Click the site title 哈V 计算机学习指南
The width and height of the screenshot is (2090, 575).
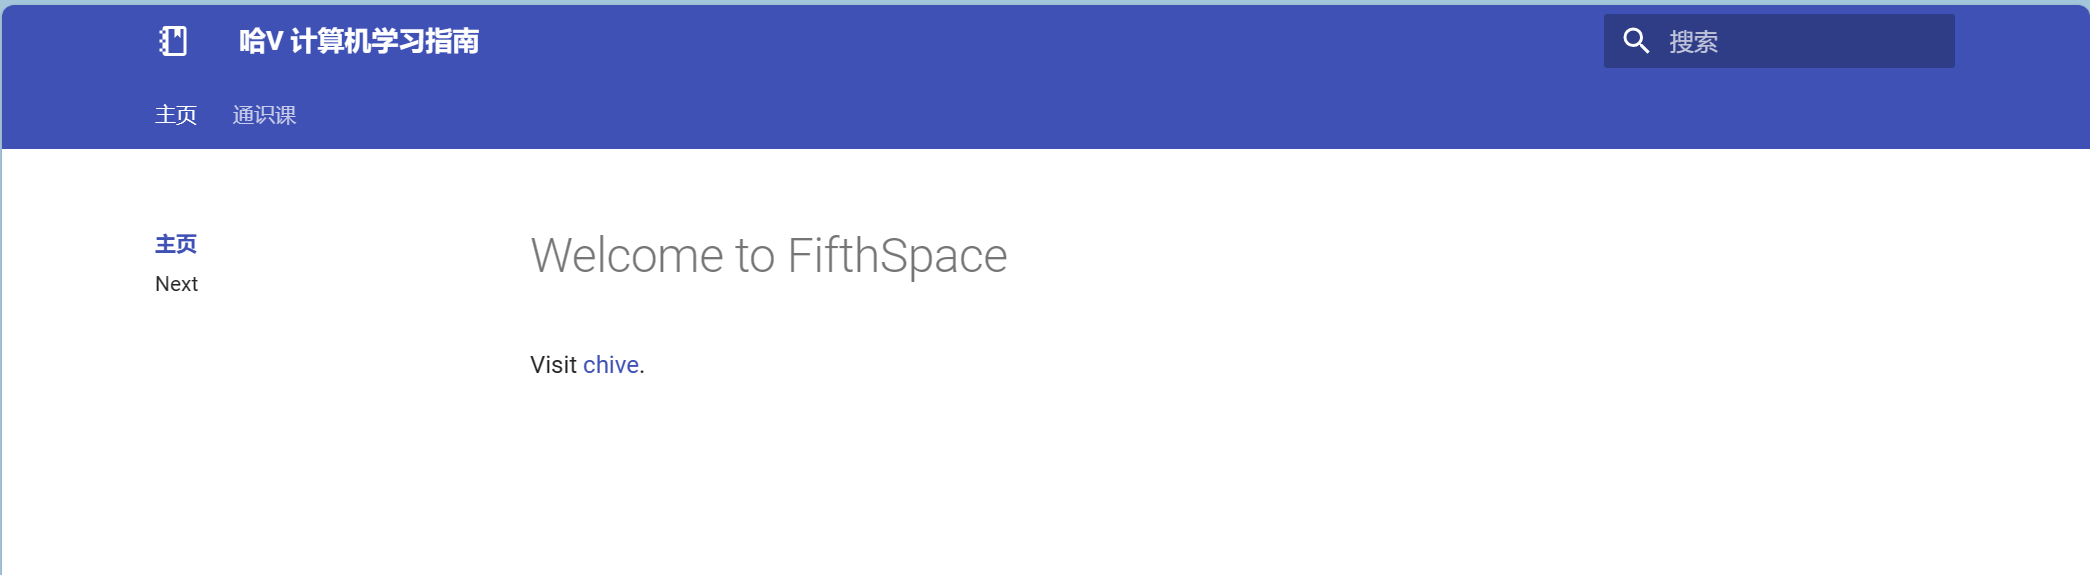[x=359, y=41]
